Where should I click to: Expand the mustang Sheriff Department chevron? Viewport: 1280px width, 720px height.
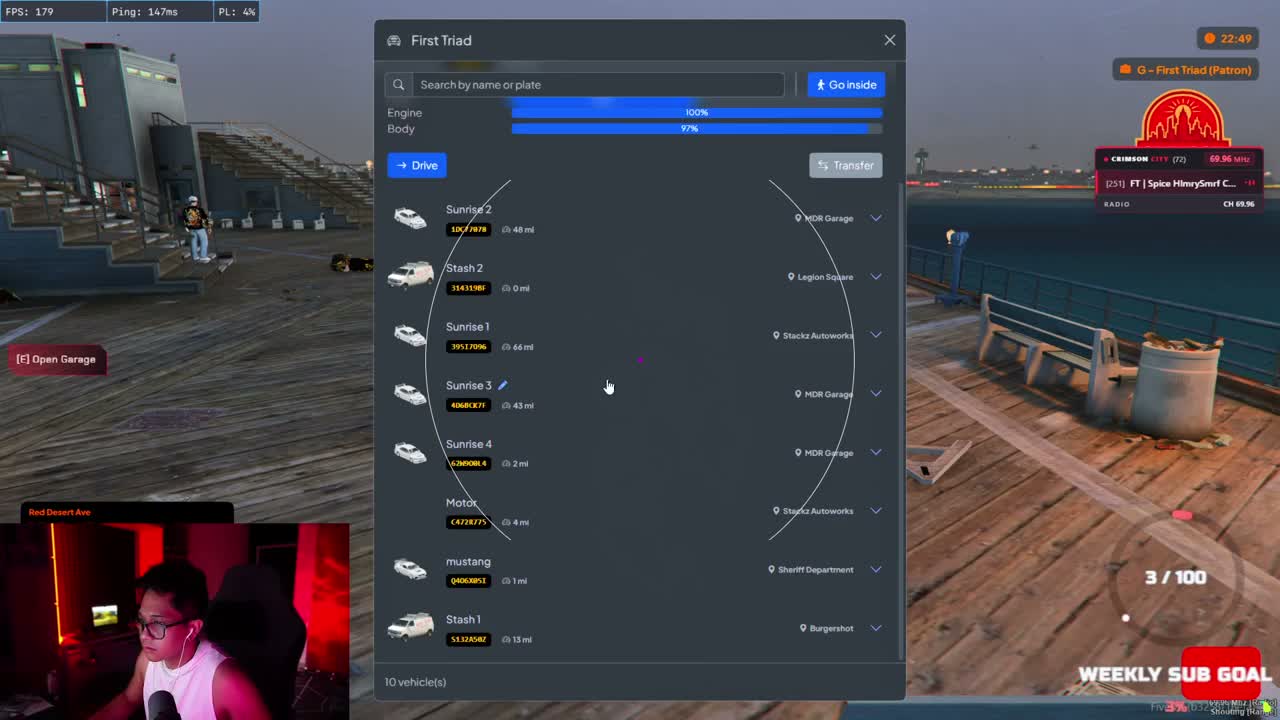coord(876,569)
